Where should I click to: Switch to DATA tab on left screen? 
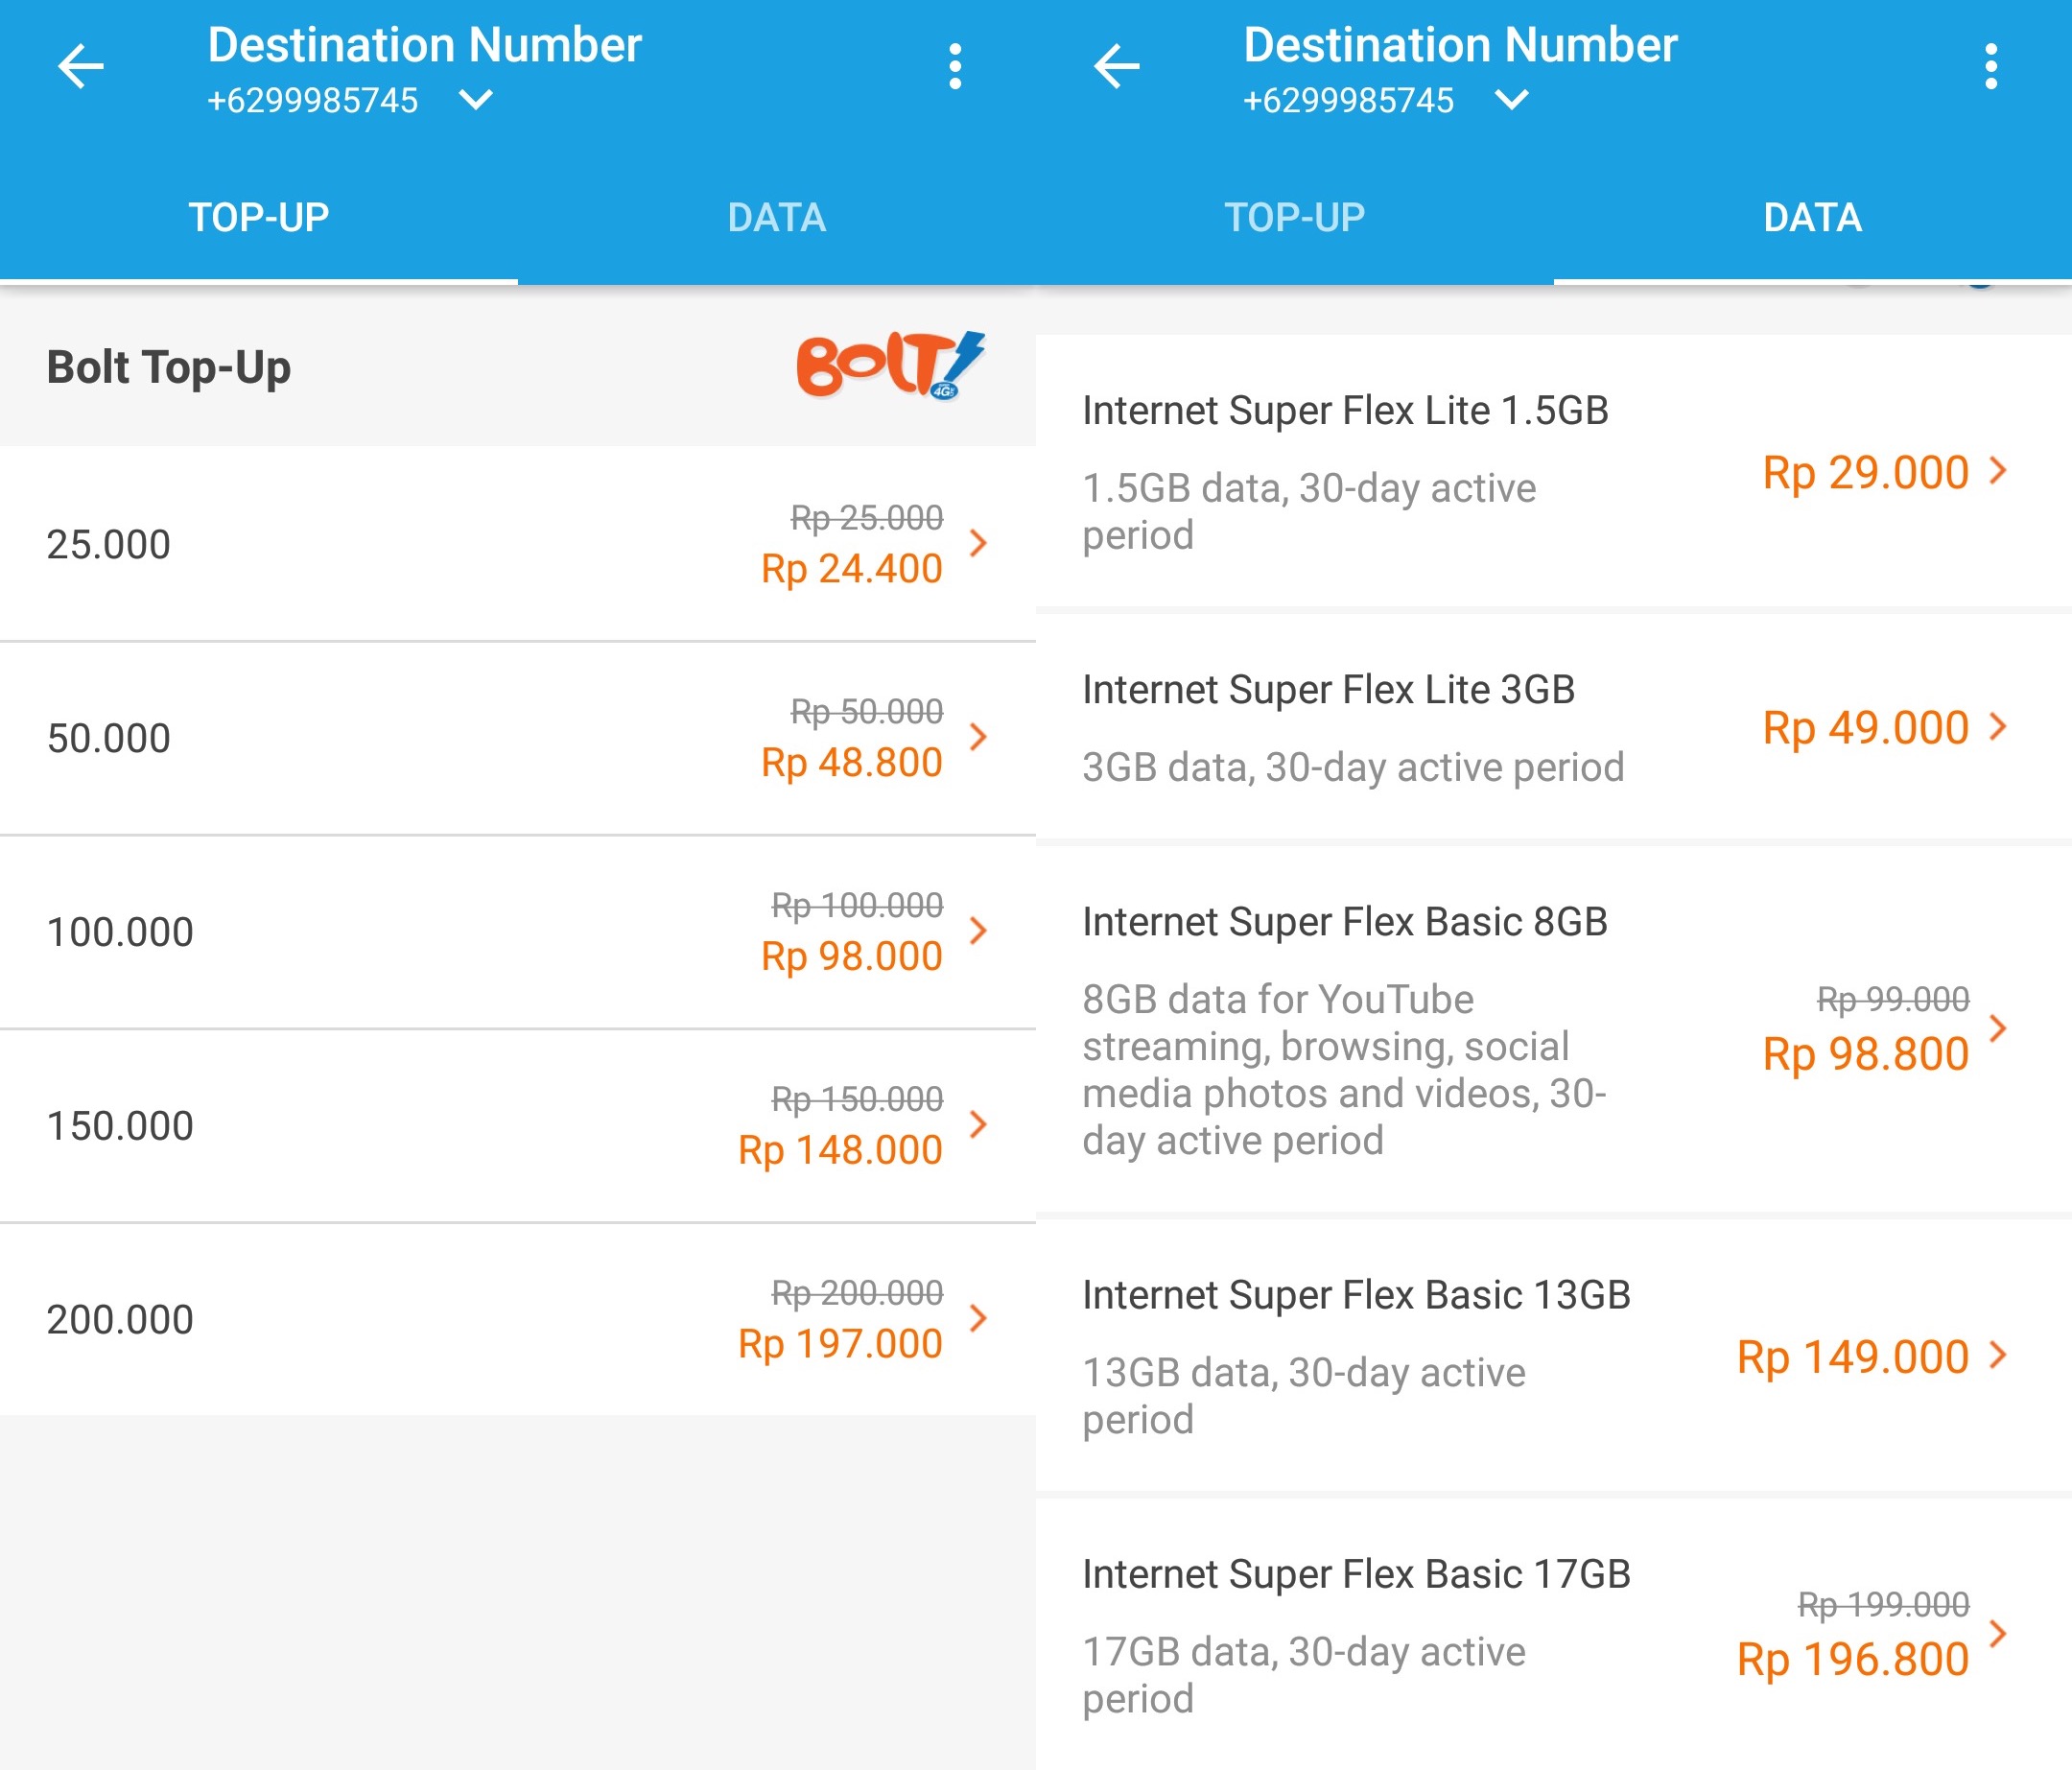[777, 218]
